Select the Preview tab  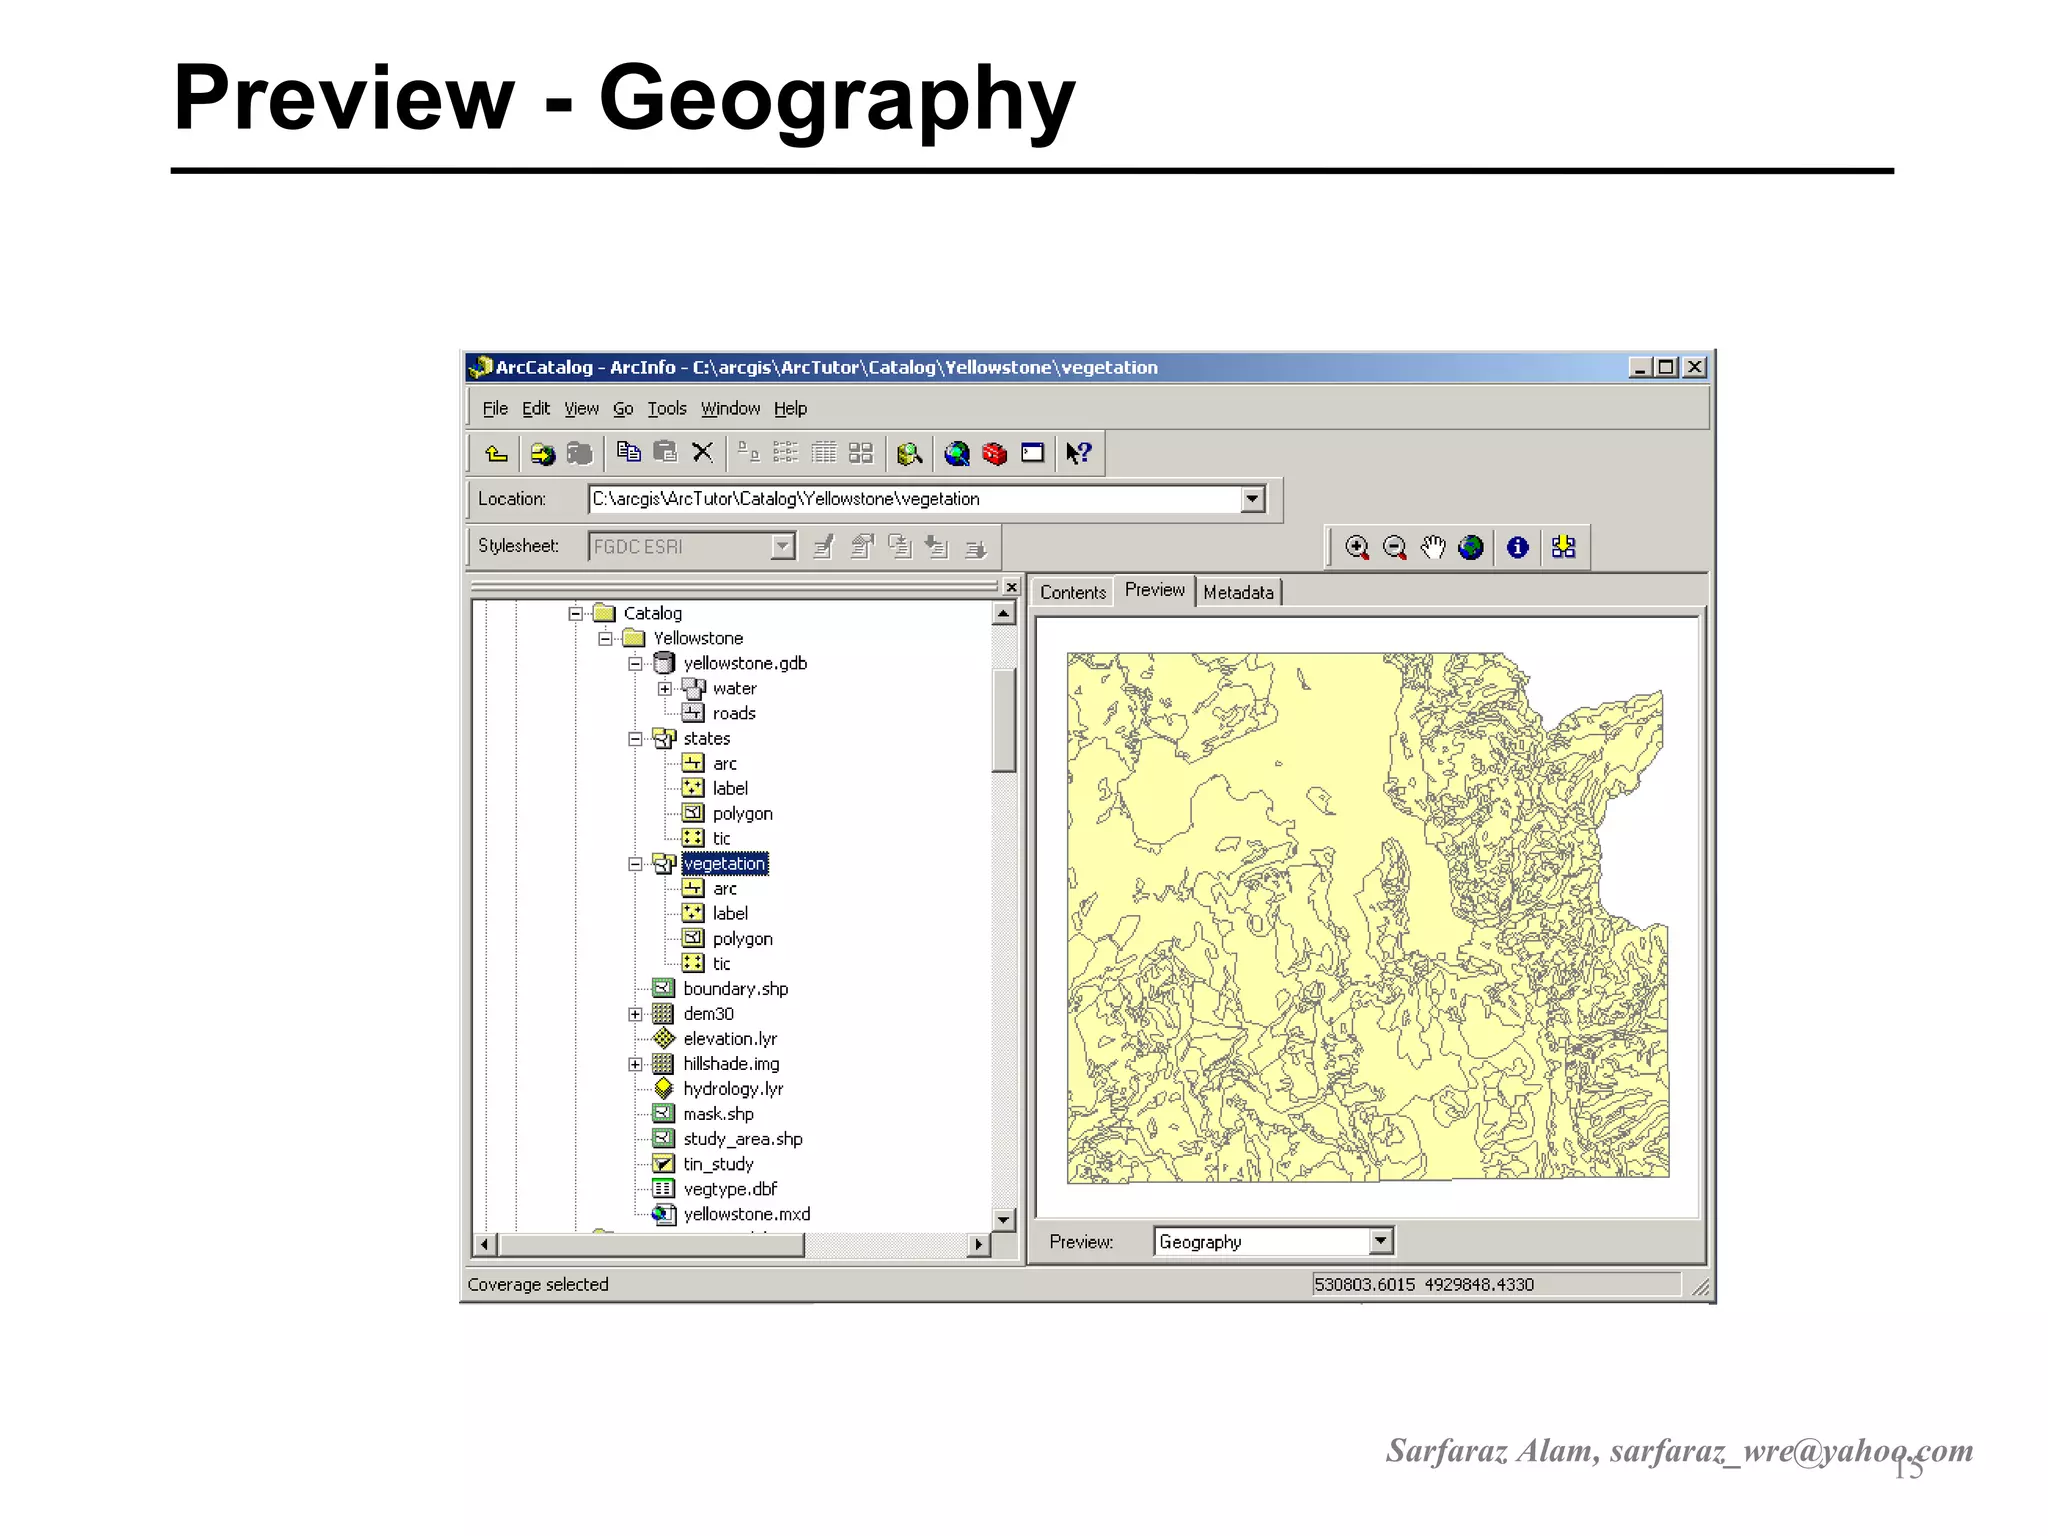pos(1154,590)
